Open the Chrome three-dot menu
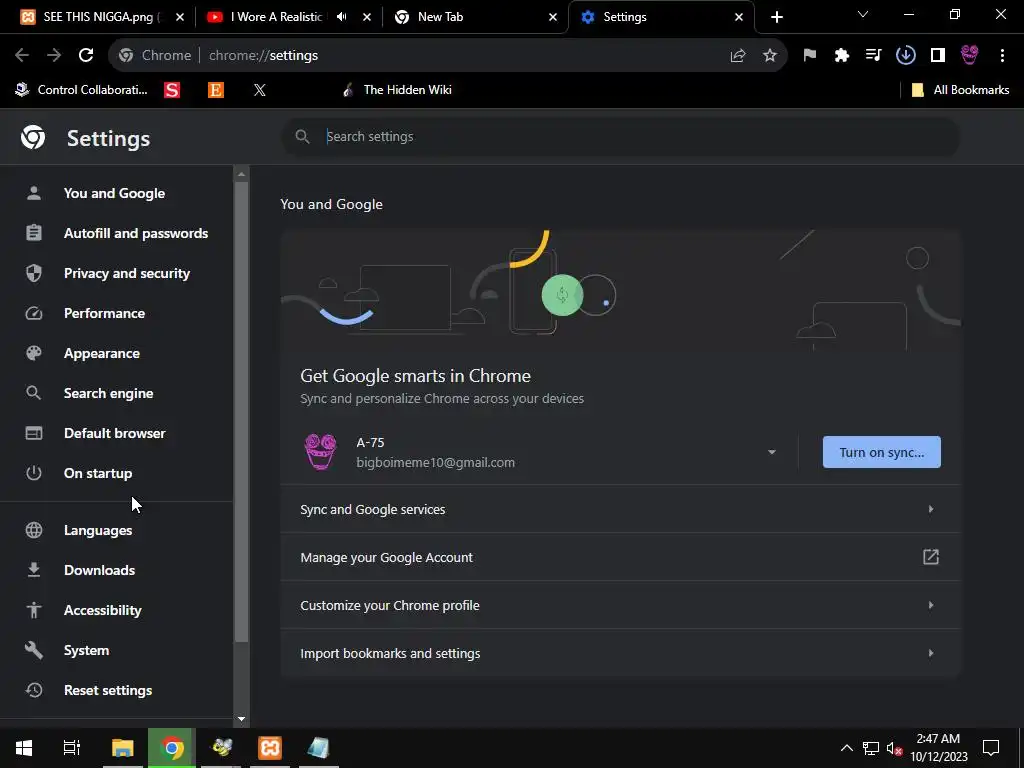 point(1002,56)
